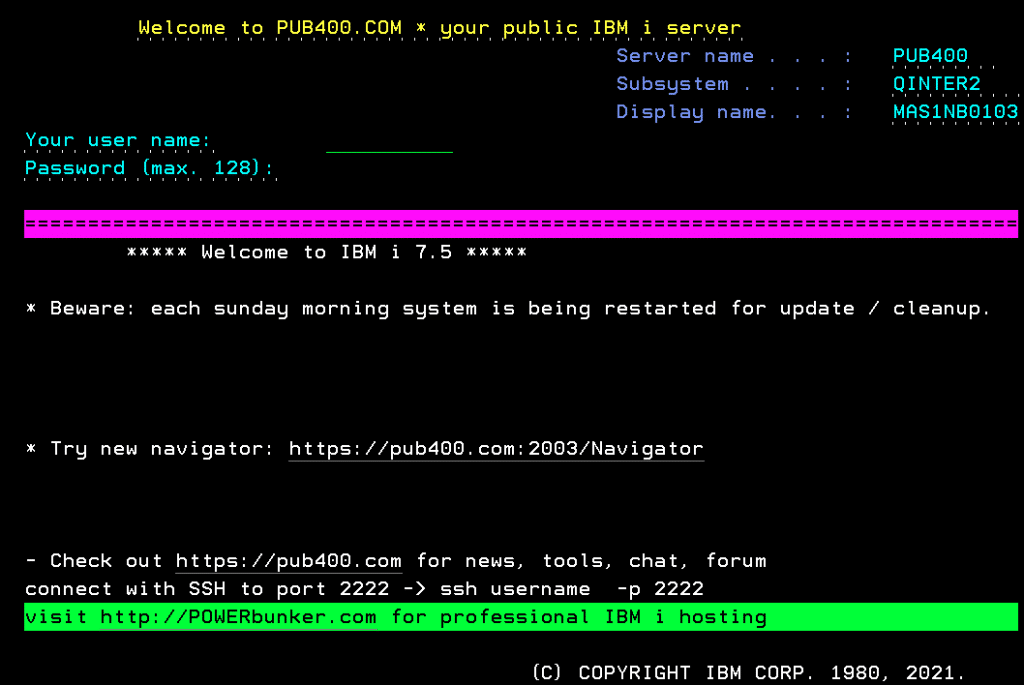Screen dimensions: 1024x685
Task: Click the magenta separator bar
Action: pyautogui.click(x=520, y=224)
